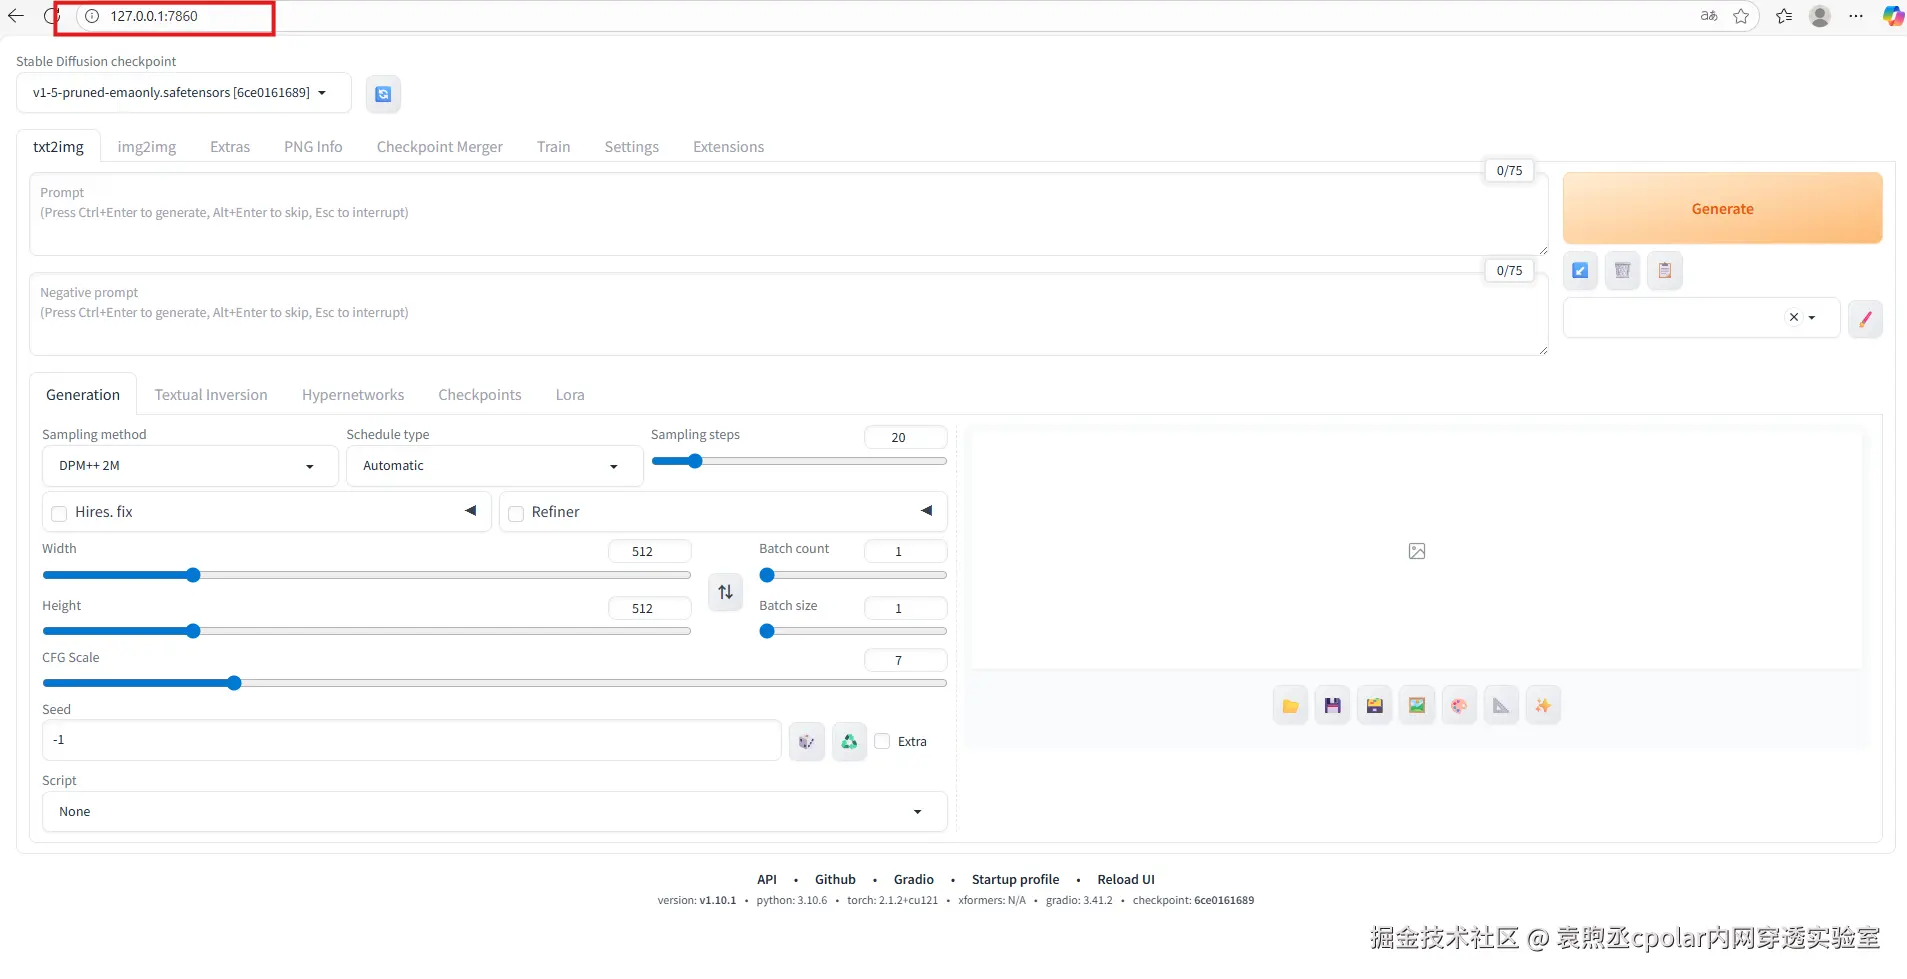Screen dimensions: 1907x979
Task: Click the switch width/height arrows icon
Action: (725, 592)
